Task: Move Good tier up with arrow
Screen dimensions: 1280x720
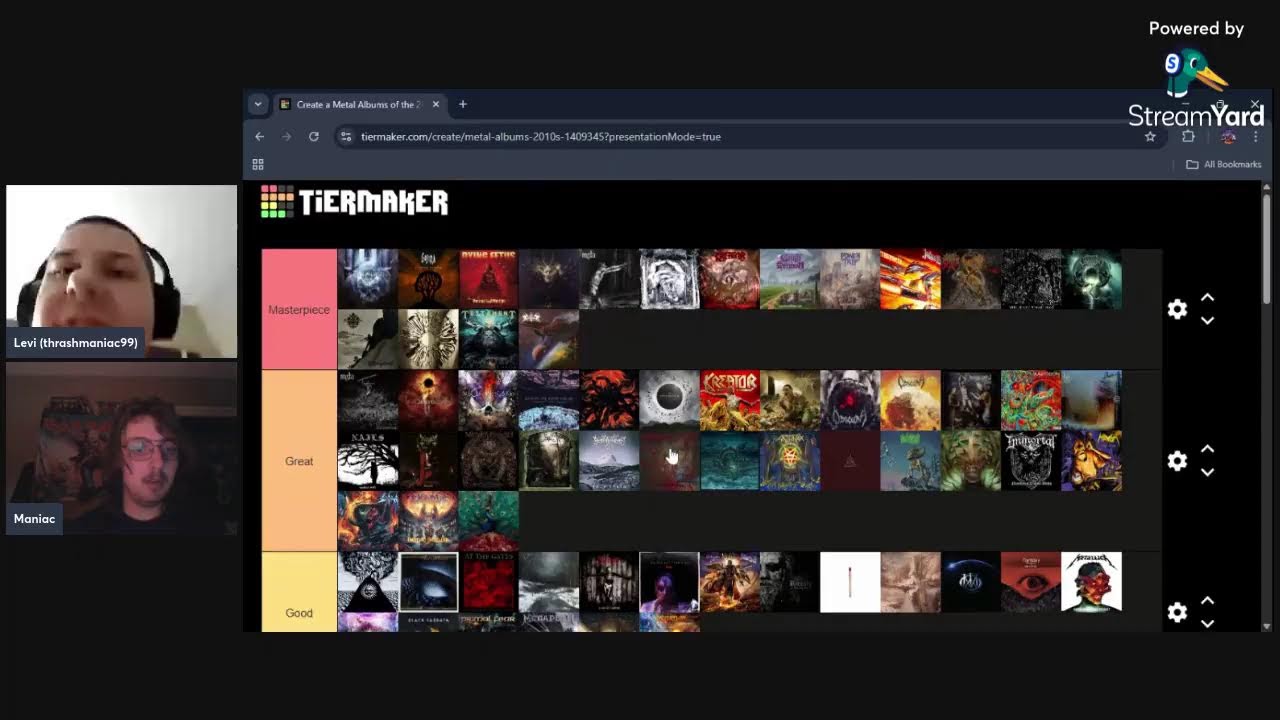Action: 1207,601
